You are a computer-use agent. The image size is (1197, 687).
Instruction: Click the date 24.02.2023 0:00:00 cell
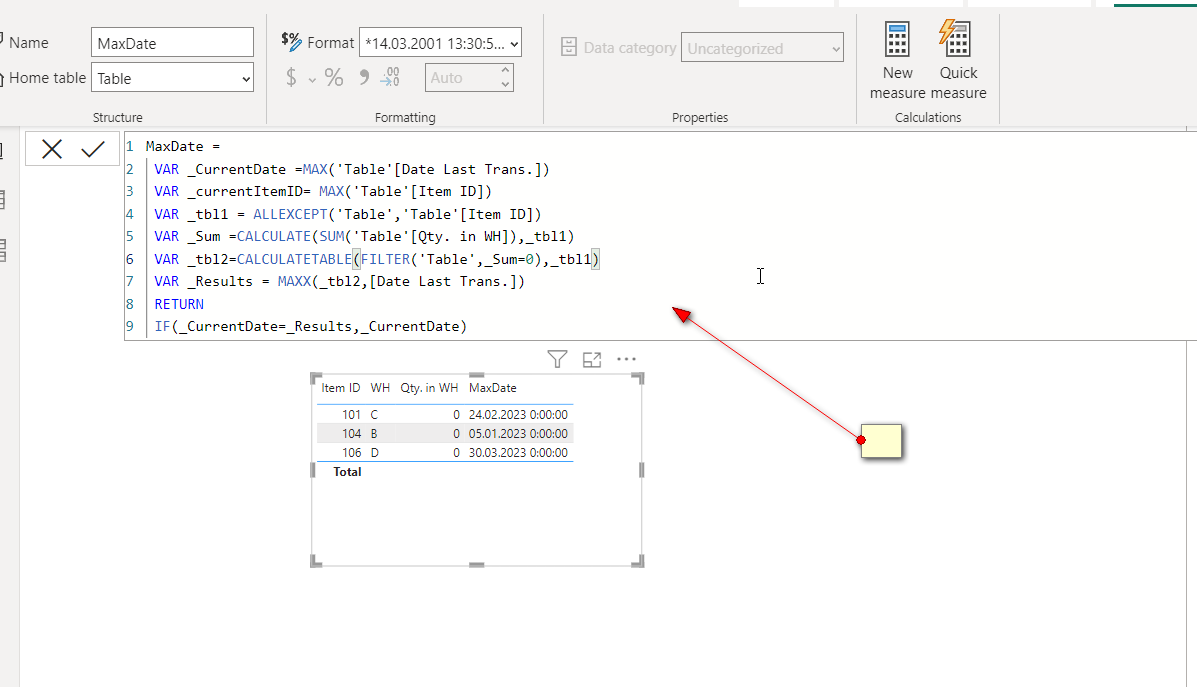[x=518, y=414]
